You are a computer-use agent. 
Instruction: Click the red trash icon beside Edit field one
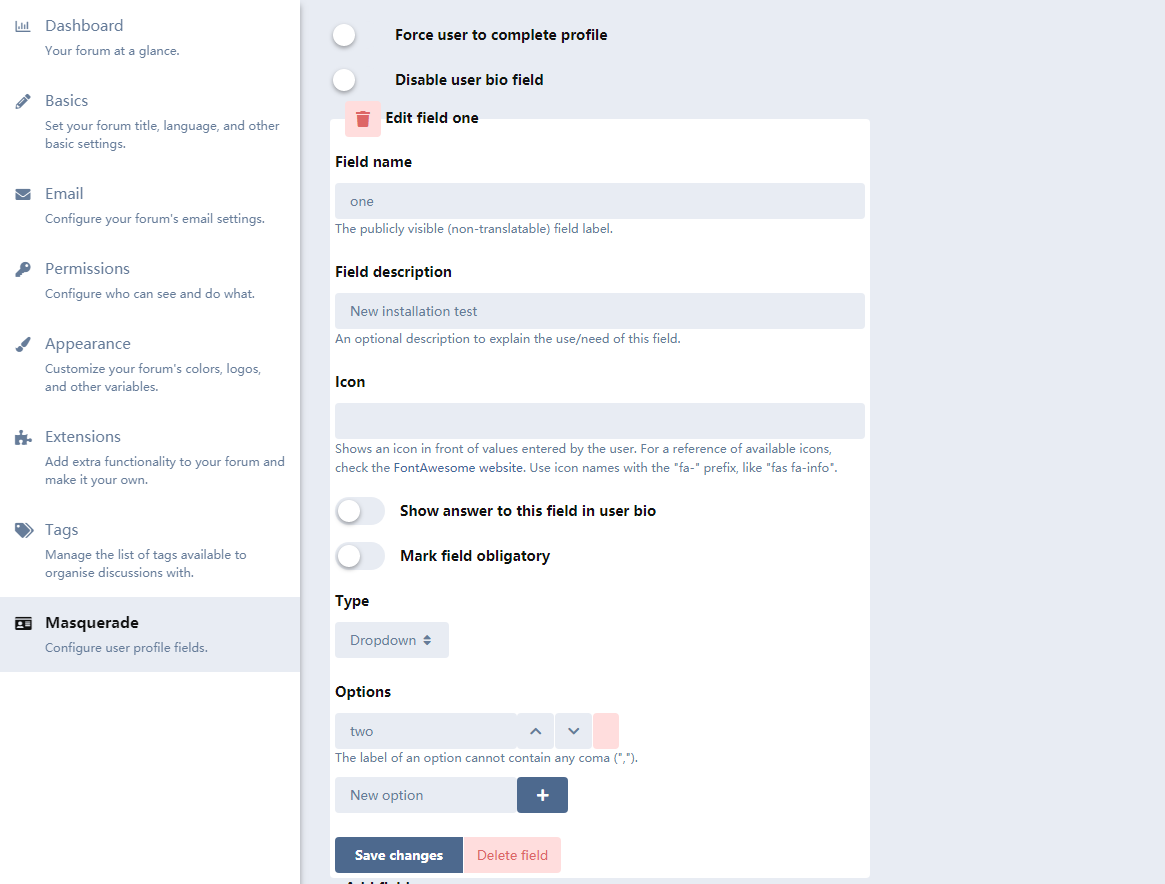point(363,119)
